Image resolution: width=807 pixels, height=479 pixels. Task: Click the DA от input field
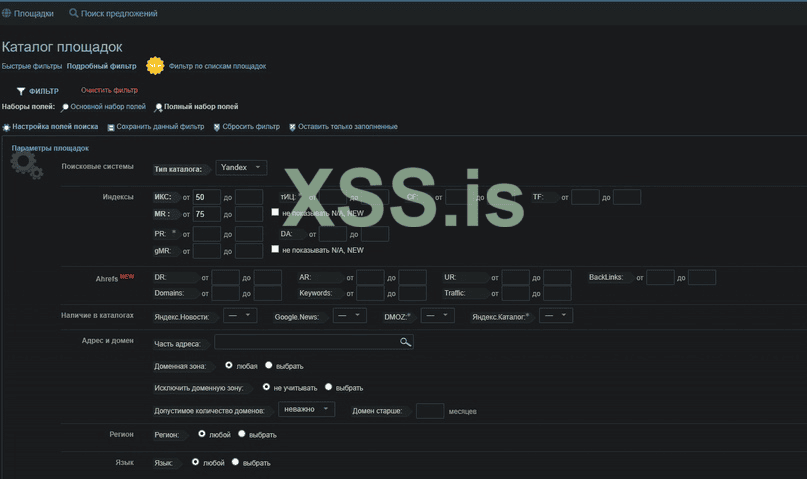332,234
